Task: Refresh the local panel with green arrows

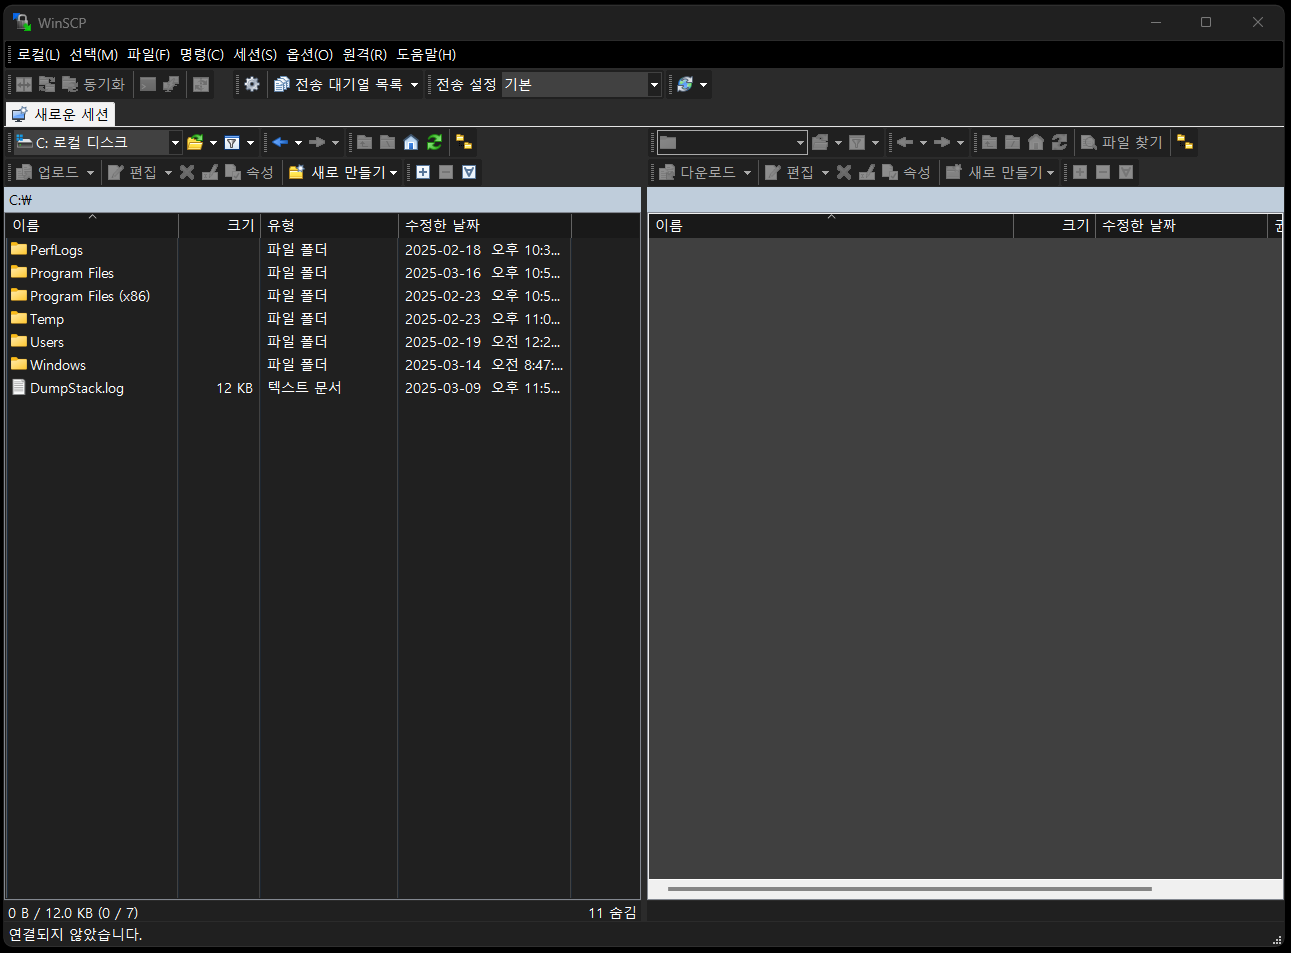Action: click(x=434, y=143)
